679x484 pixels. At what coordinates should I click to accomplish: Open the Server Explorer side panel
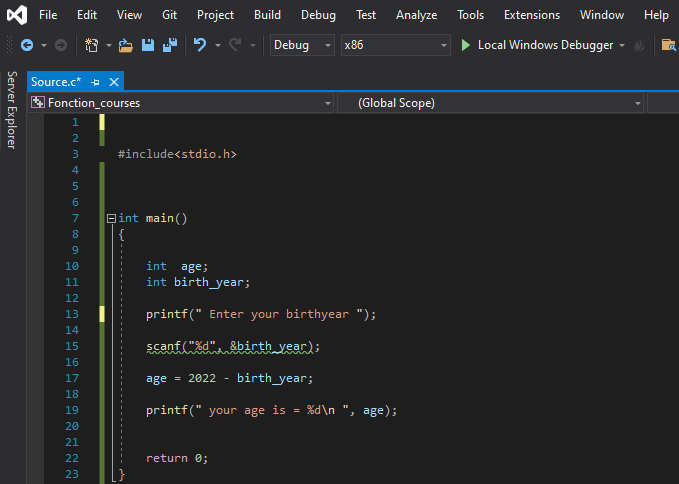tap(12, 110)
